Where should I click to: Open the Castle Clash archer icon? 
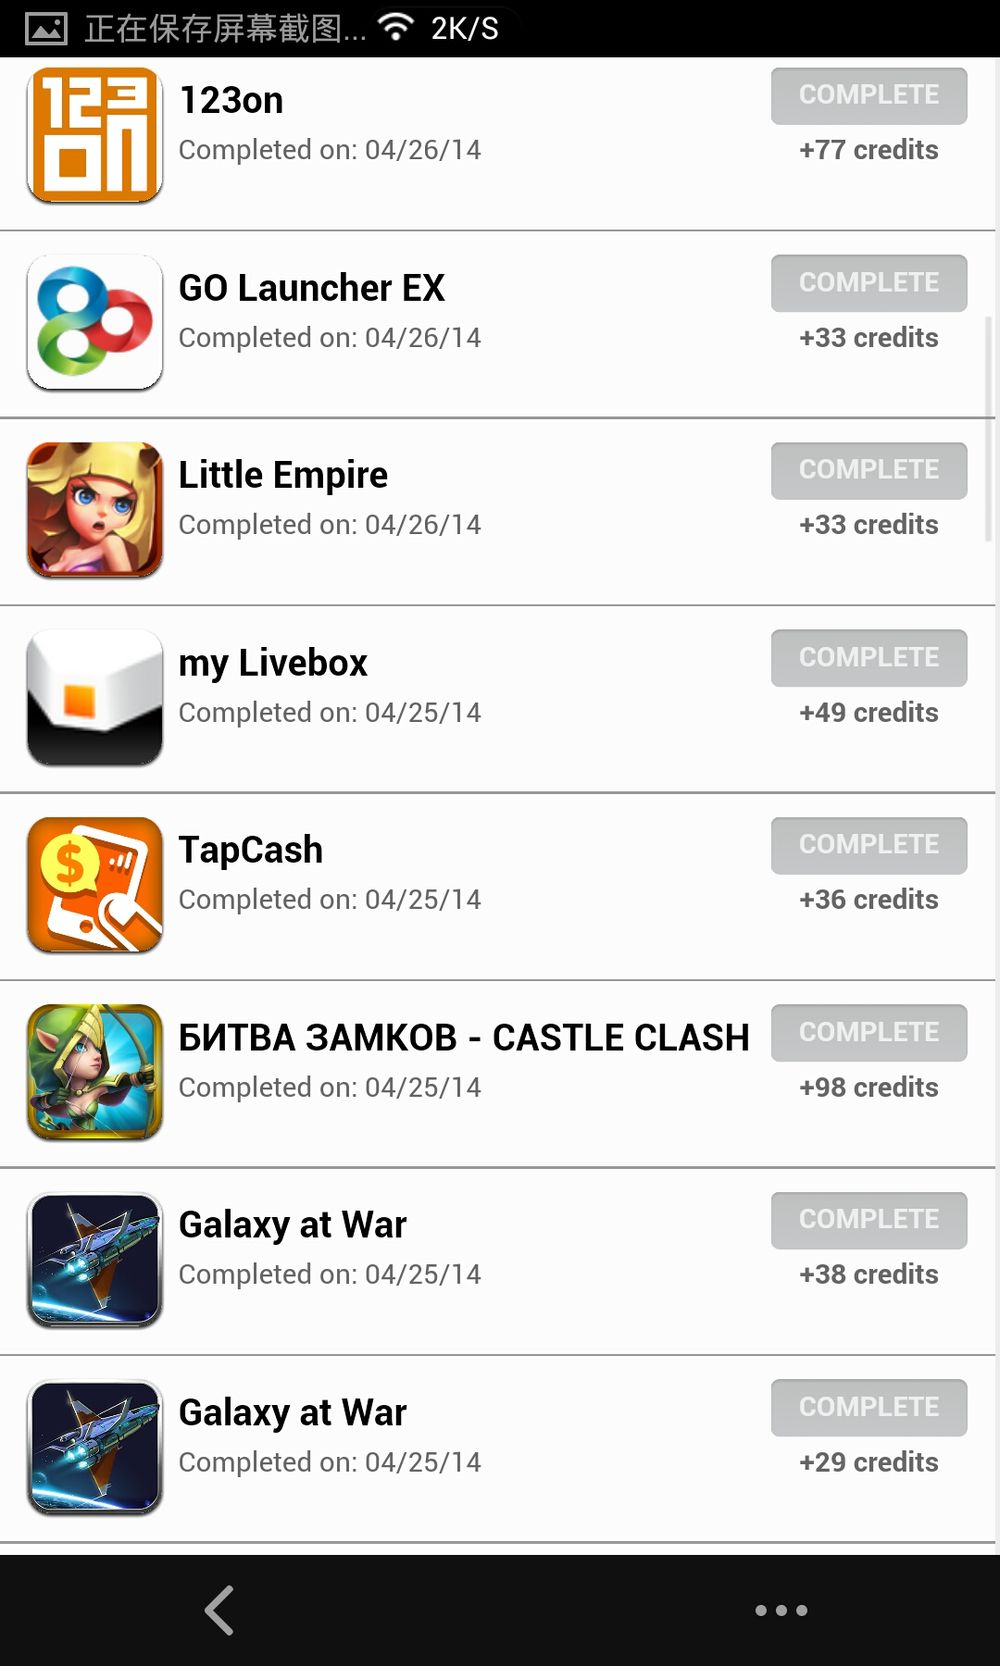(x=95, y=1072)
